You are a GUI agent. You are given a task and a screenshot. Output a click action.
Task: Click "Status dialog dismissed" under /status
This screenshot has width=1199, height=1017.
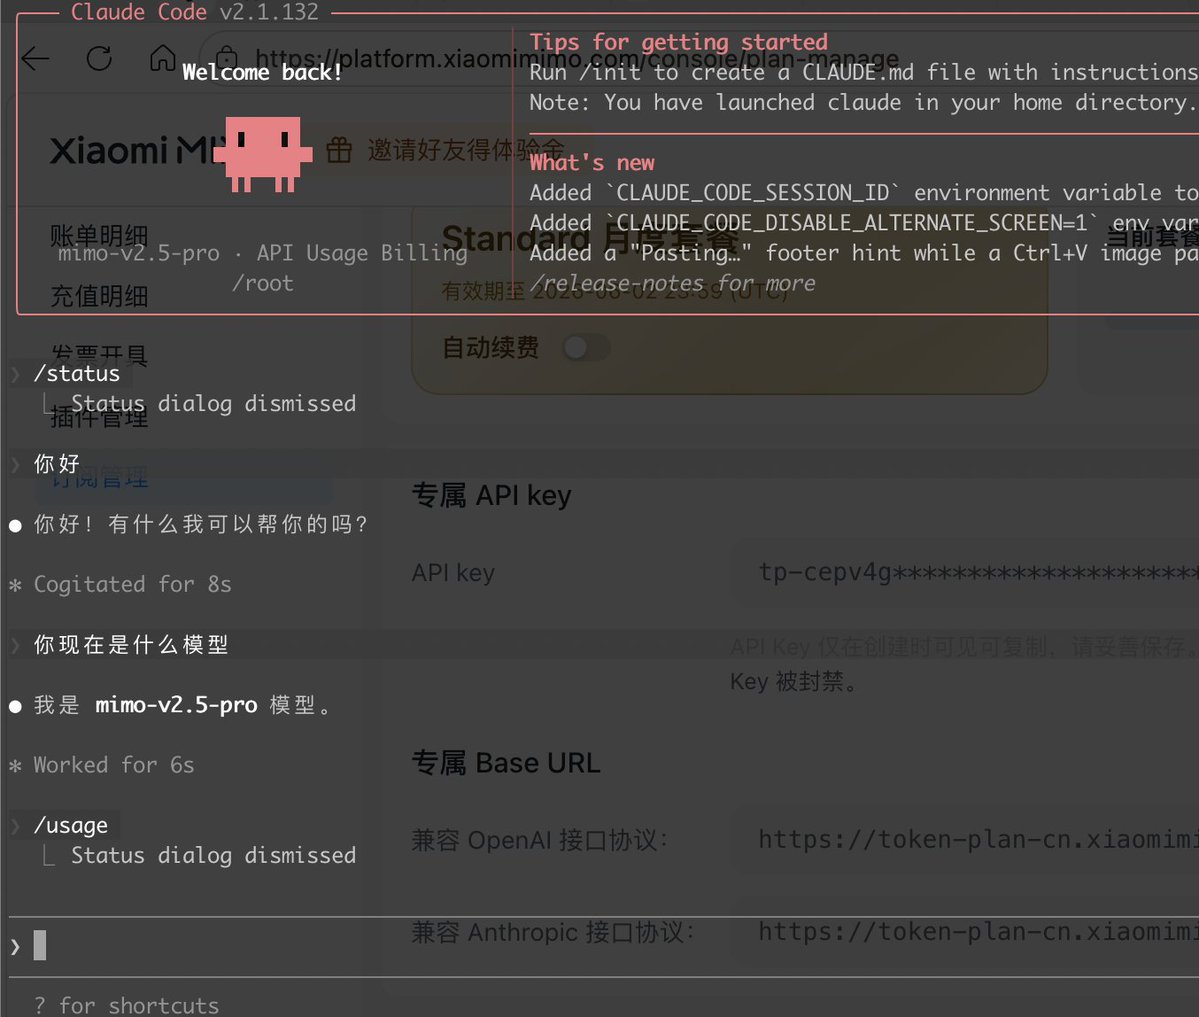point(213,403)
